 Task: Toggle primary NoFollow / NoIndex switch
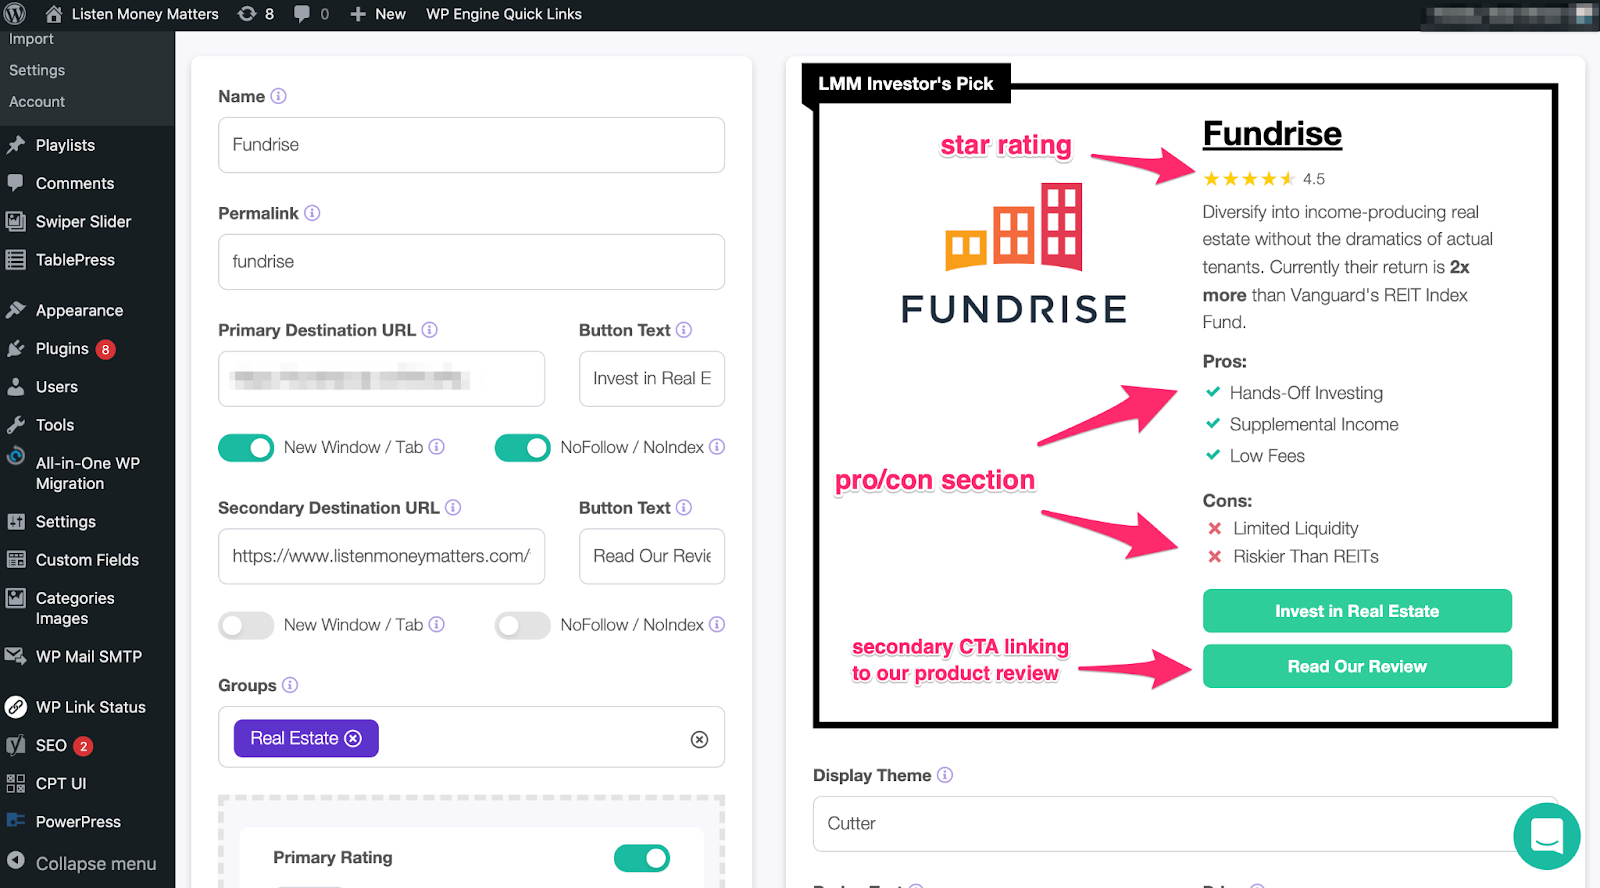[x=522, y=448]
